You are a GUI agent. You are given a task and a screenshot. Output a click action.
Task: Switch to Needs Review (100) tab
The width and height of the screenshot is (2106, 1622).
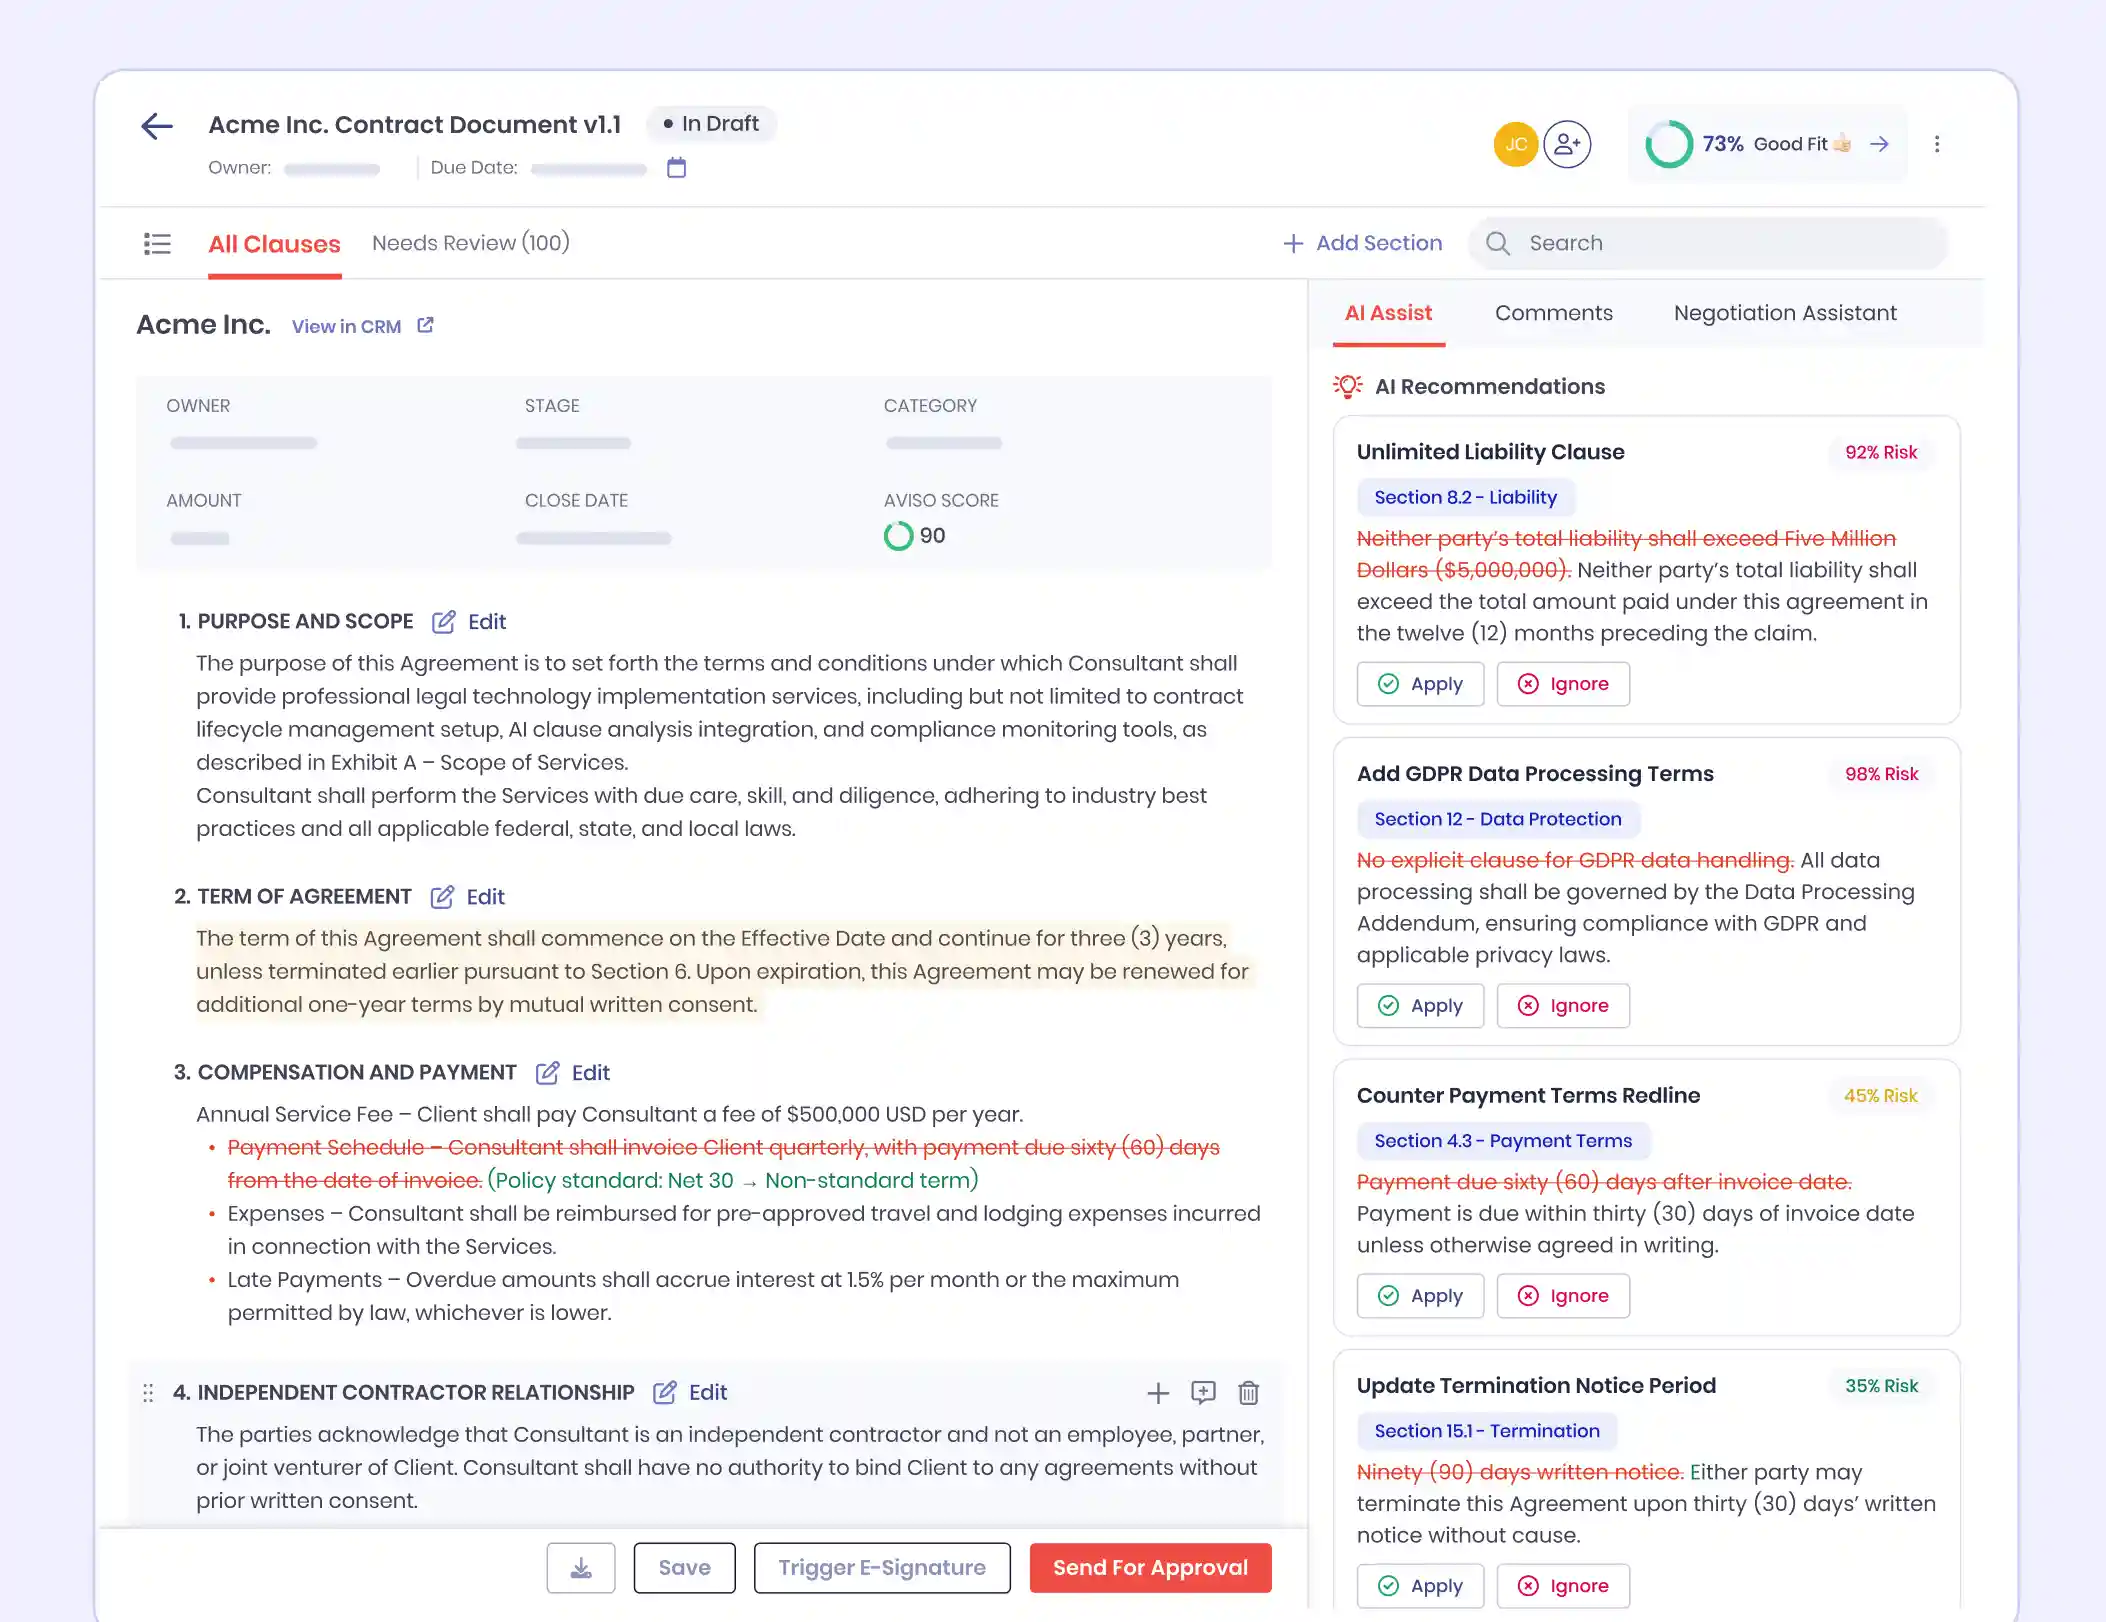point(470,243)
